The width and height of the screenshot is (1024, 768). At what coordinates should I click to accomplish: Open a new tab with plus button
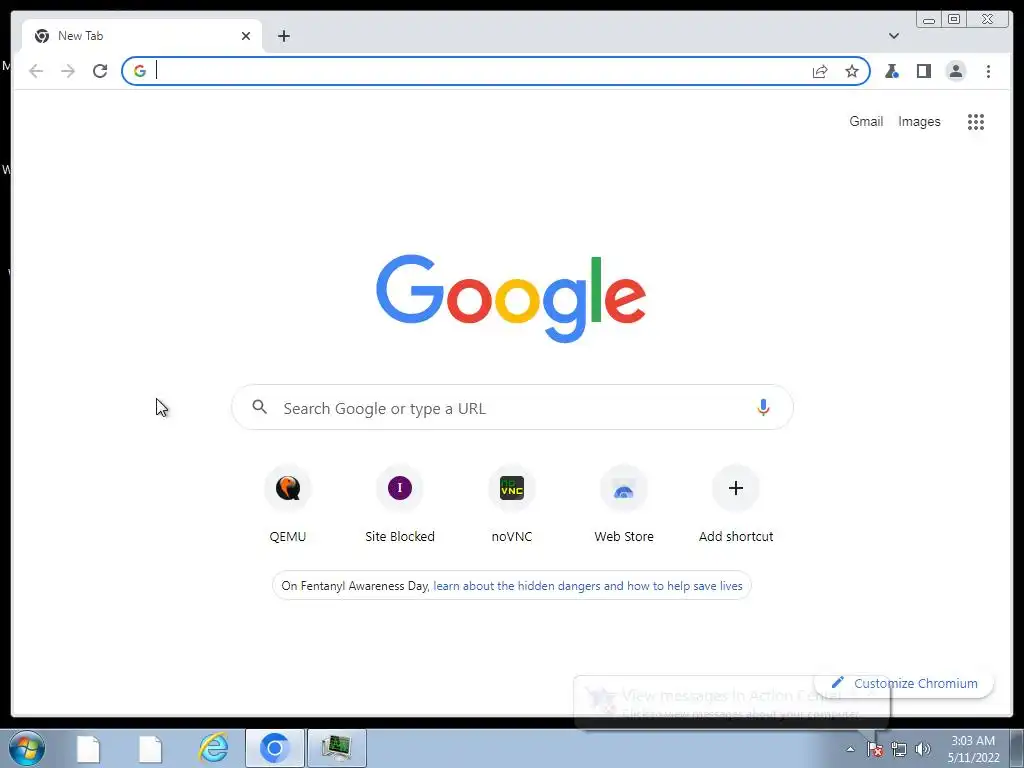tap(283, 36)
